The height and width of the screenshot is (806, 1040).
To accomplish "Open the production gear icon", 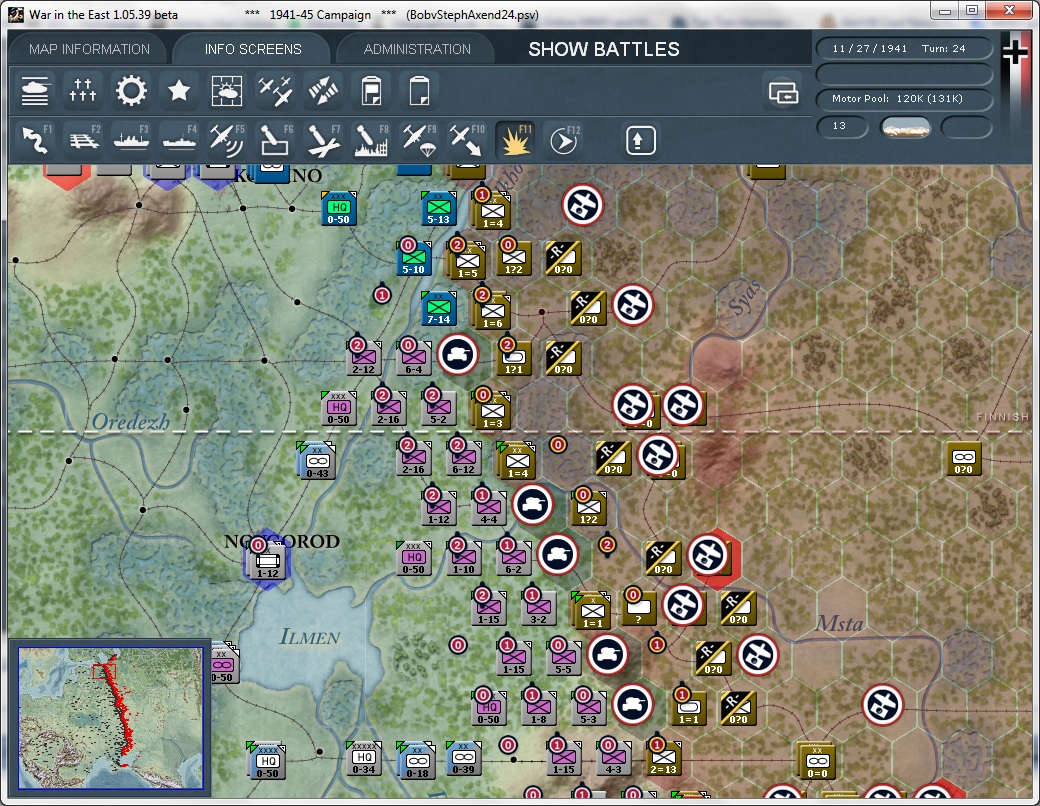I will click(x=131, y=91).
